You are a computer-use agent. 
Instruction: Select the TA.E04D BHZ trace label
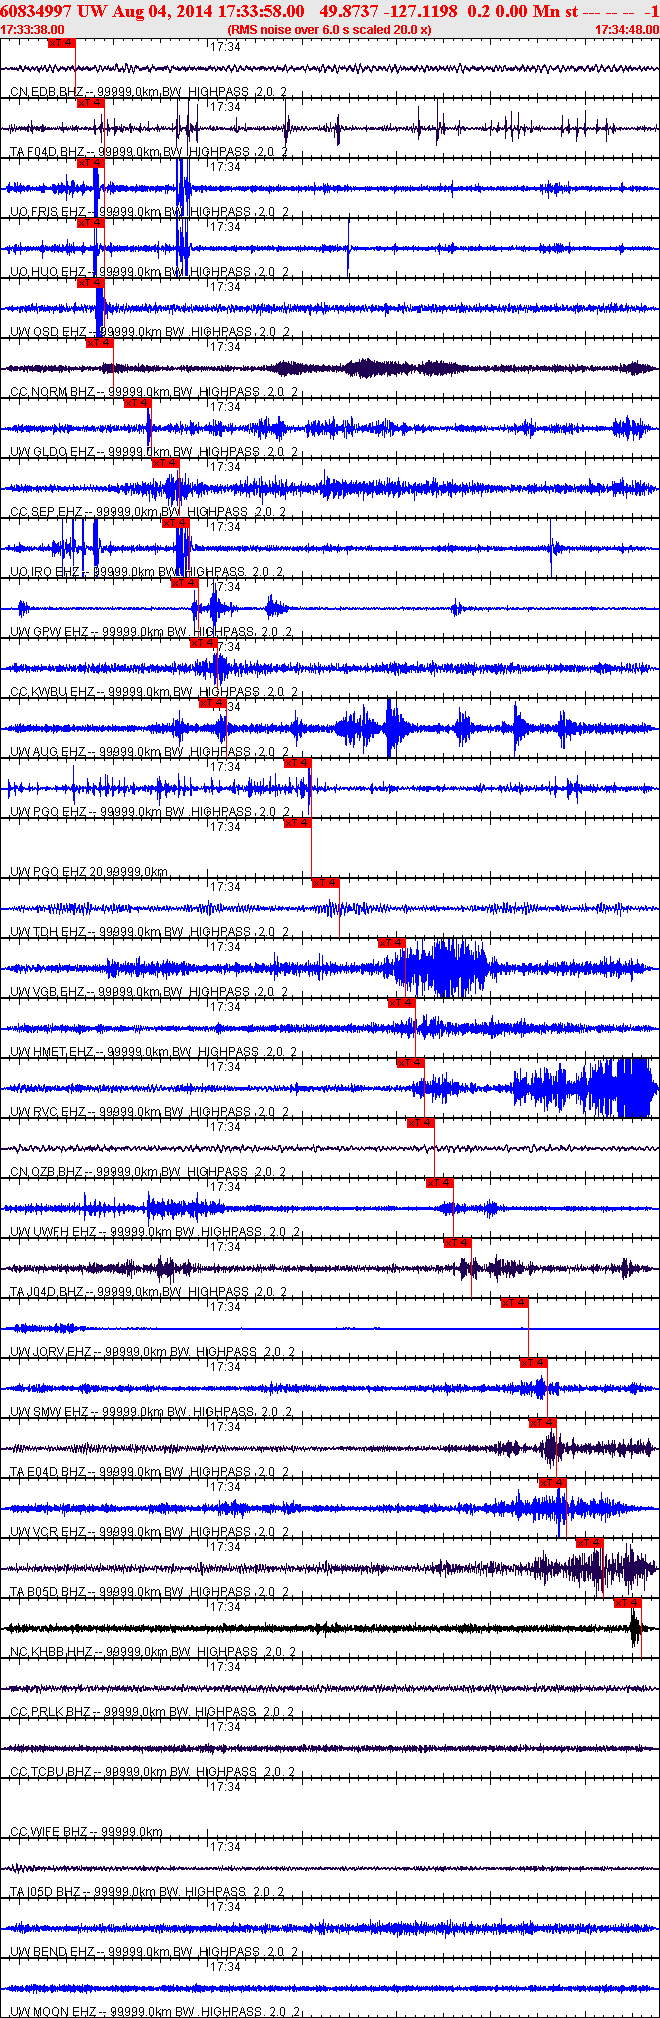(x=148, y=1472)
